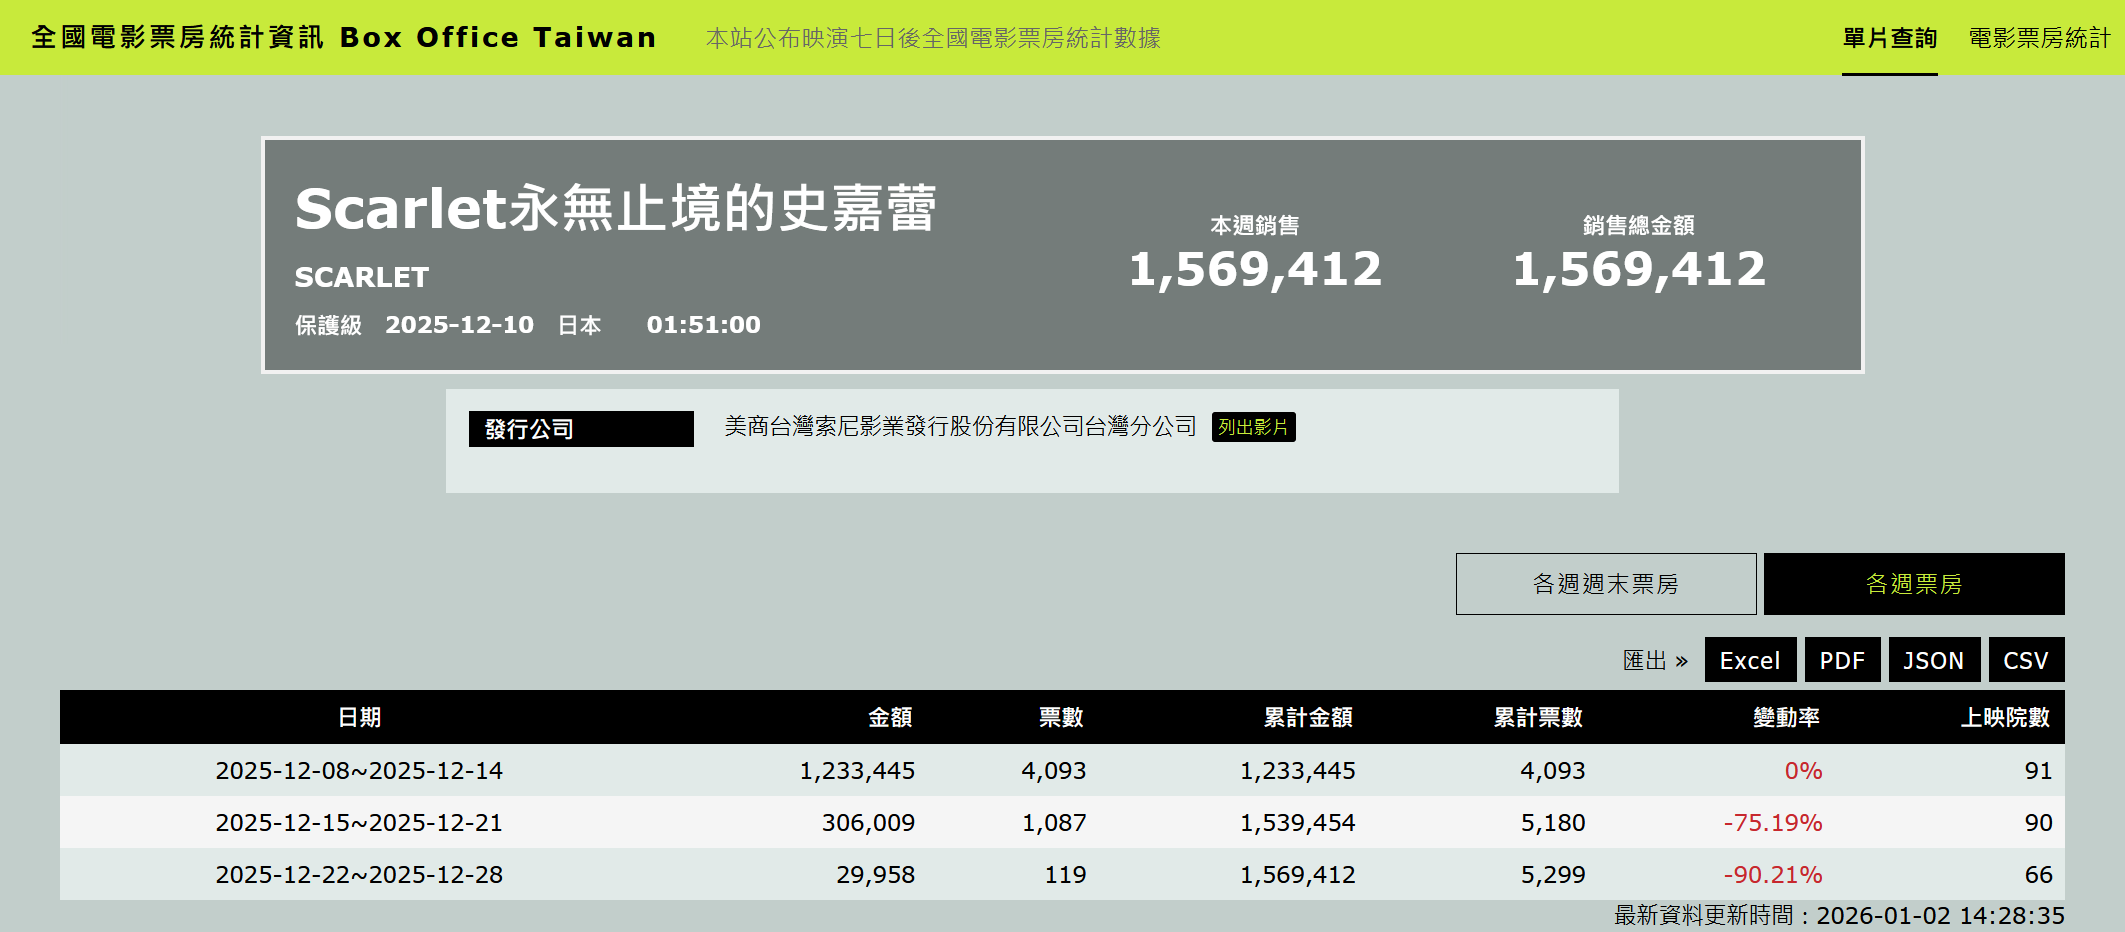Viewport: 2125px width, 932px height.
Task: Sort the table by 金額 column
Action: (889, 717)
